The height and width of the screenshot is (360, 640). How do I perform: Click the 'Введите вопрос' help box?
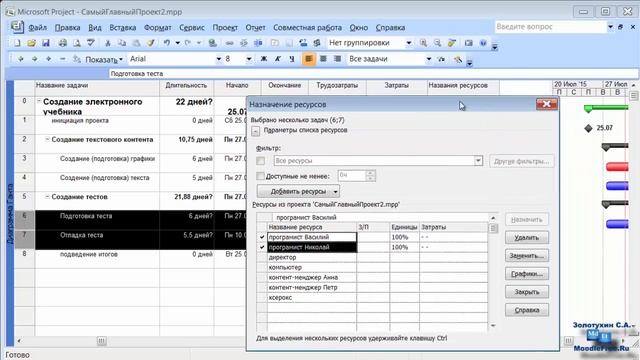pos(550,27)
